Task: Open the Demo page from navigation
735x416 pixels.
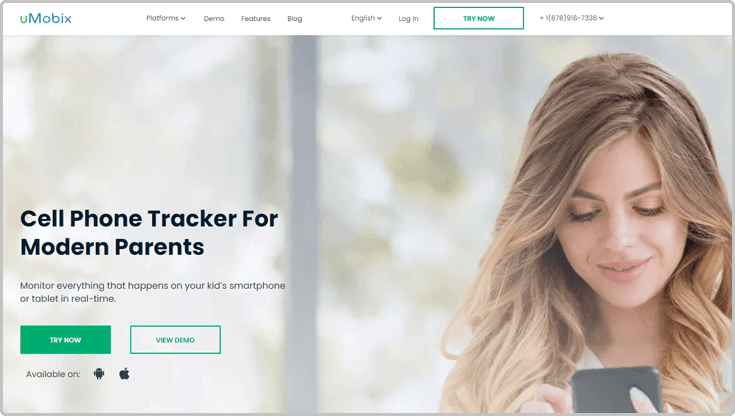Action: click(214, 19)
